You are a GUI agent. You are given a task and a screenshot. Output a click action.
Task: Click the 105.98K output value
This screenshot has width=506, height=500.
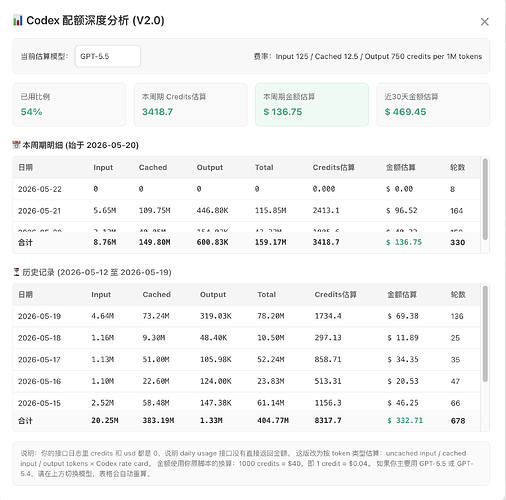[x=216, y=360]
